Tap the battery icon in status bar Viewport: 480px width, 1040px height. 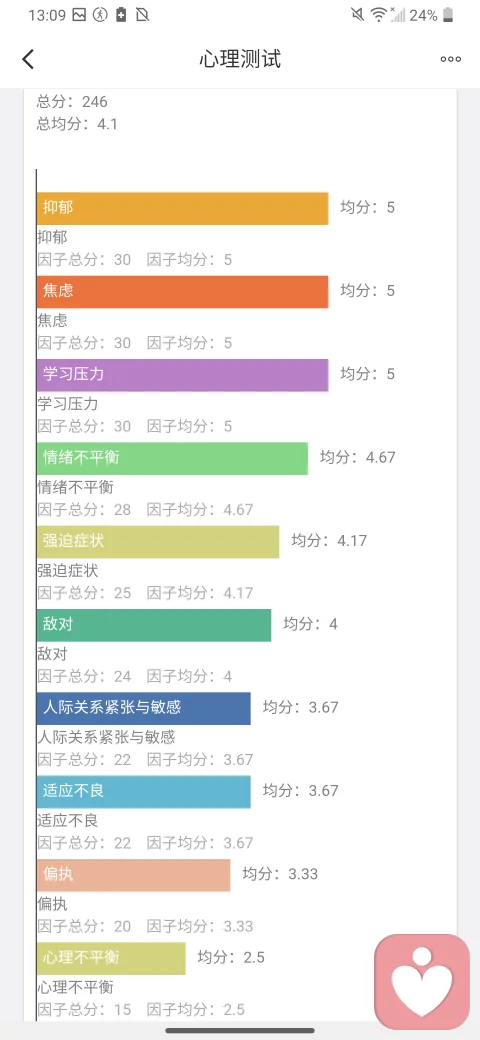click(x=449, y=15)
